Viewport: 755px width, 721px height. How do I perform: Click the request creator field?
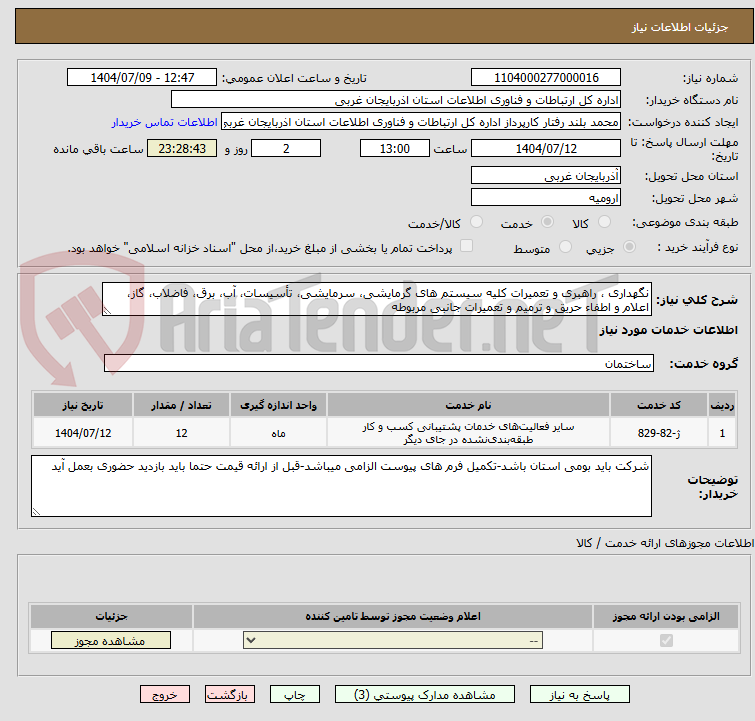421,122
